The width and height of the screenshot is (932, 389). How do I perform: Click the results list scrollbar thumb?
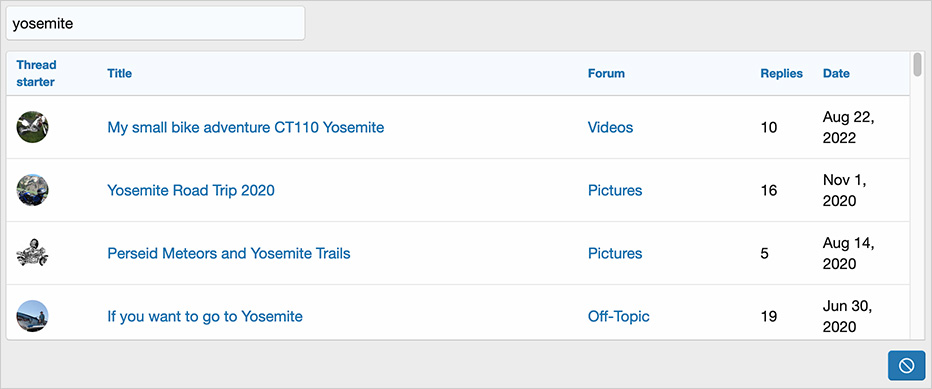point(918,65)
